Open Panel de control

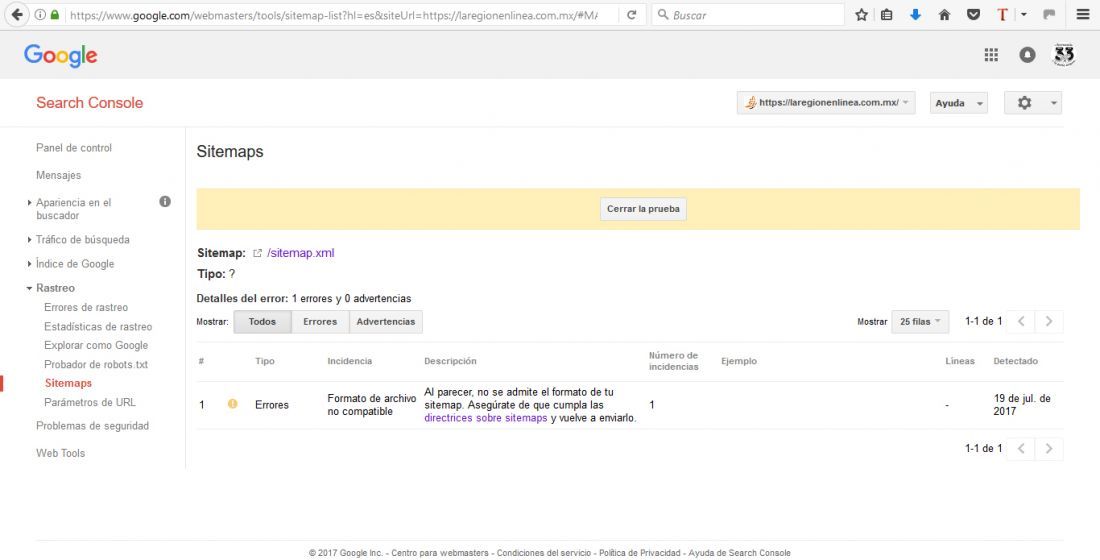point(74,148)
